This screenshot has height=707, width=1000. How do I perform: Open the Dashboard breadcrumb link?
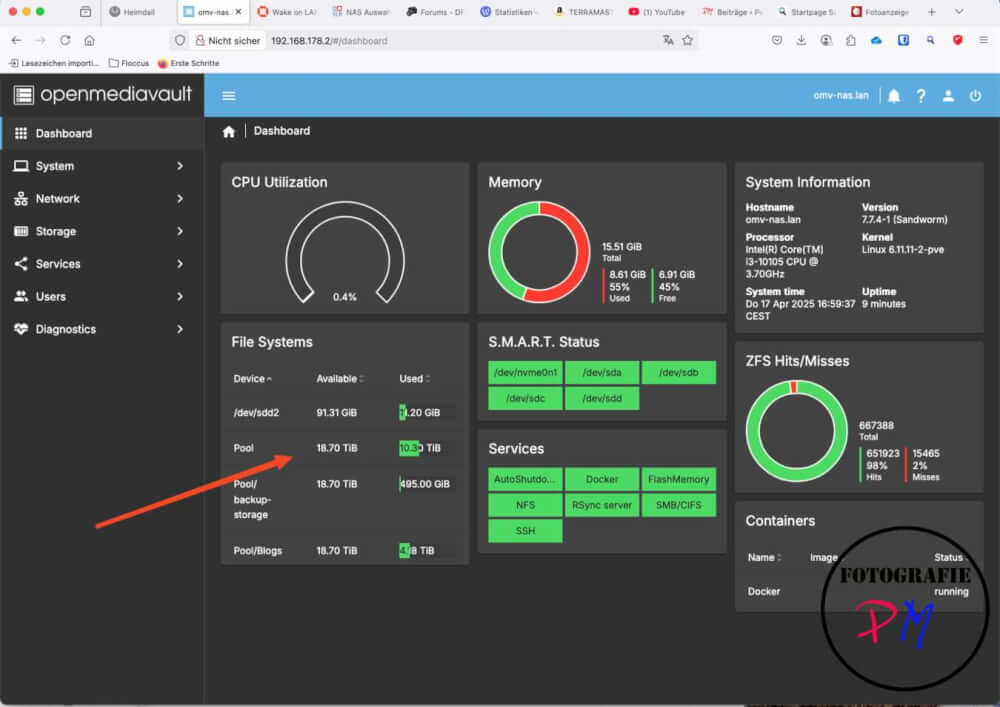click(x=281, y=131)
